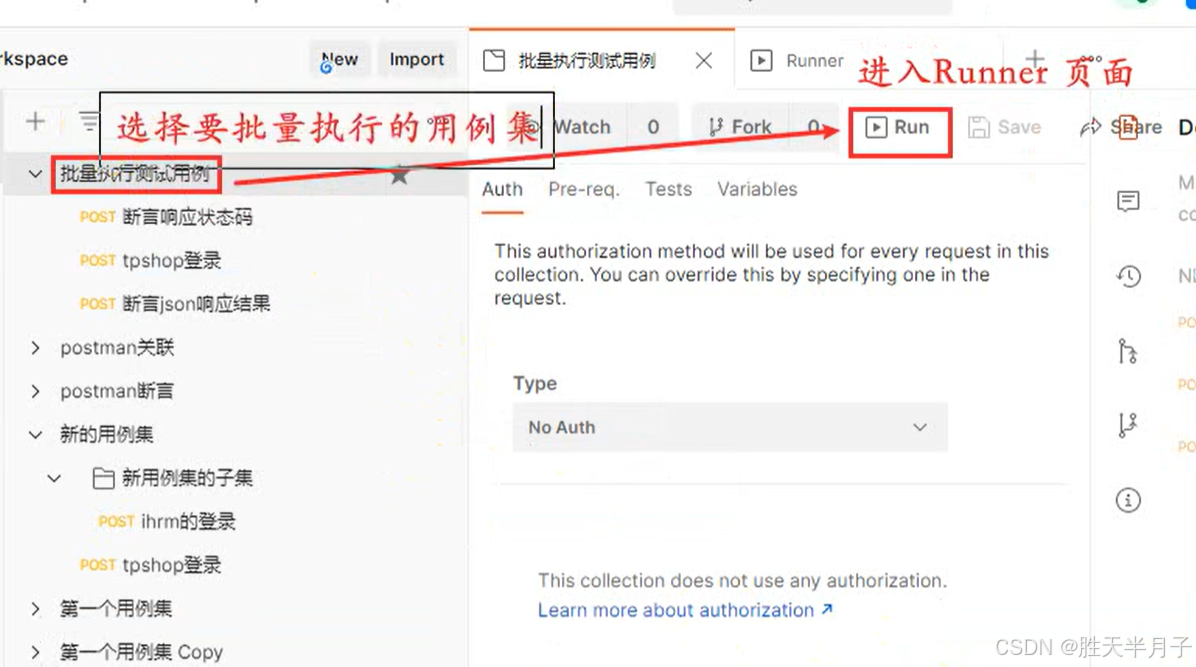Collapse the 新用例集的子集 folder
The width and height of the screenshot is (1196, 667).
[x=53, y=478]
